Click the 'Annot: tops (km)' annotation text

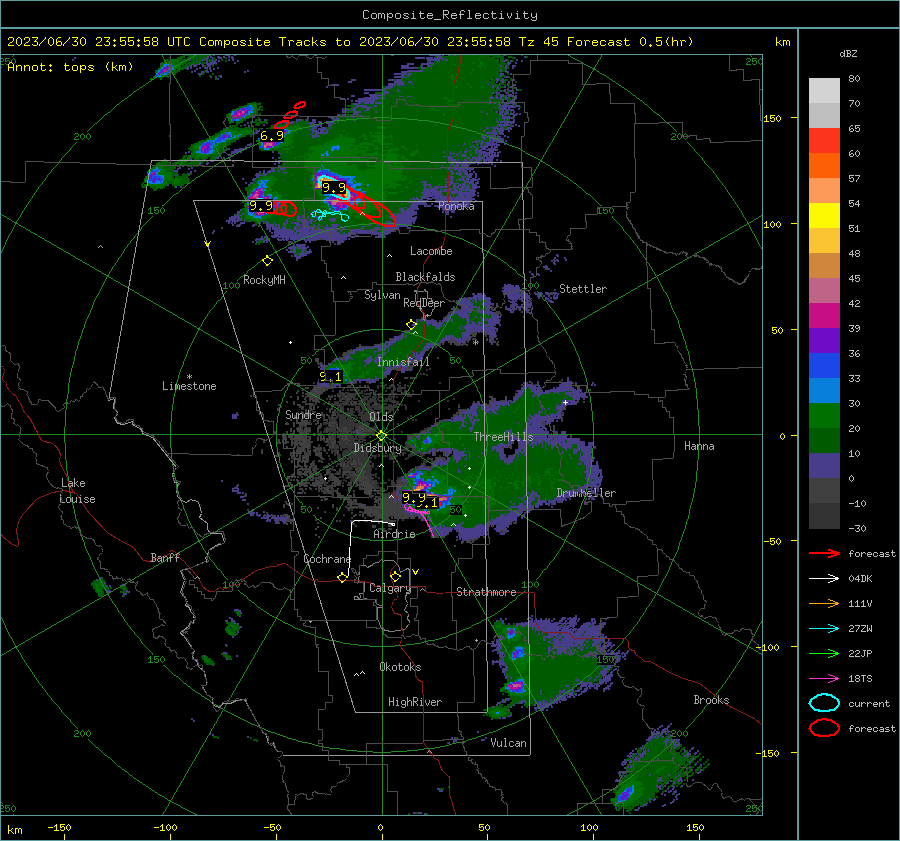(70, 67)
